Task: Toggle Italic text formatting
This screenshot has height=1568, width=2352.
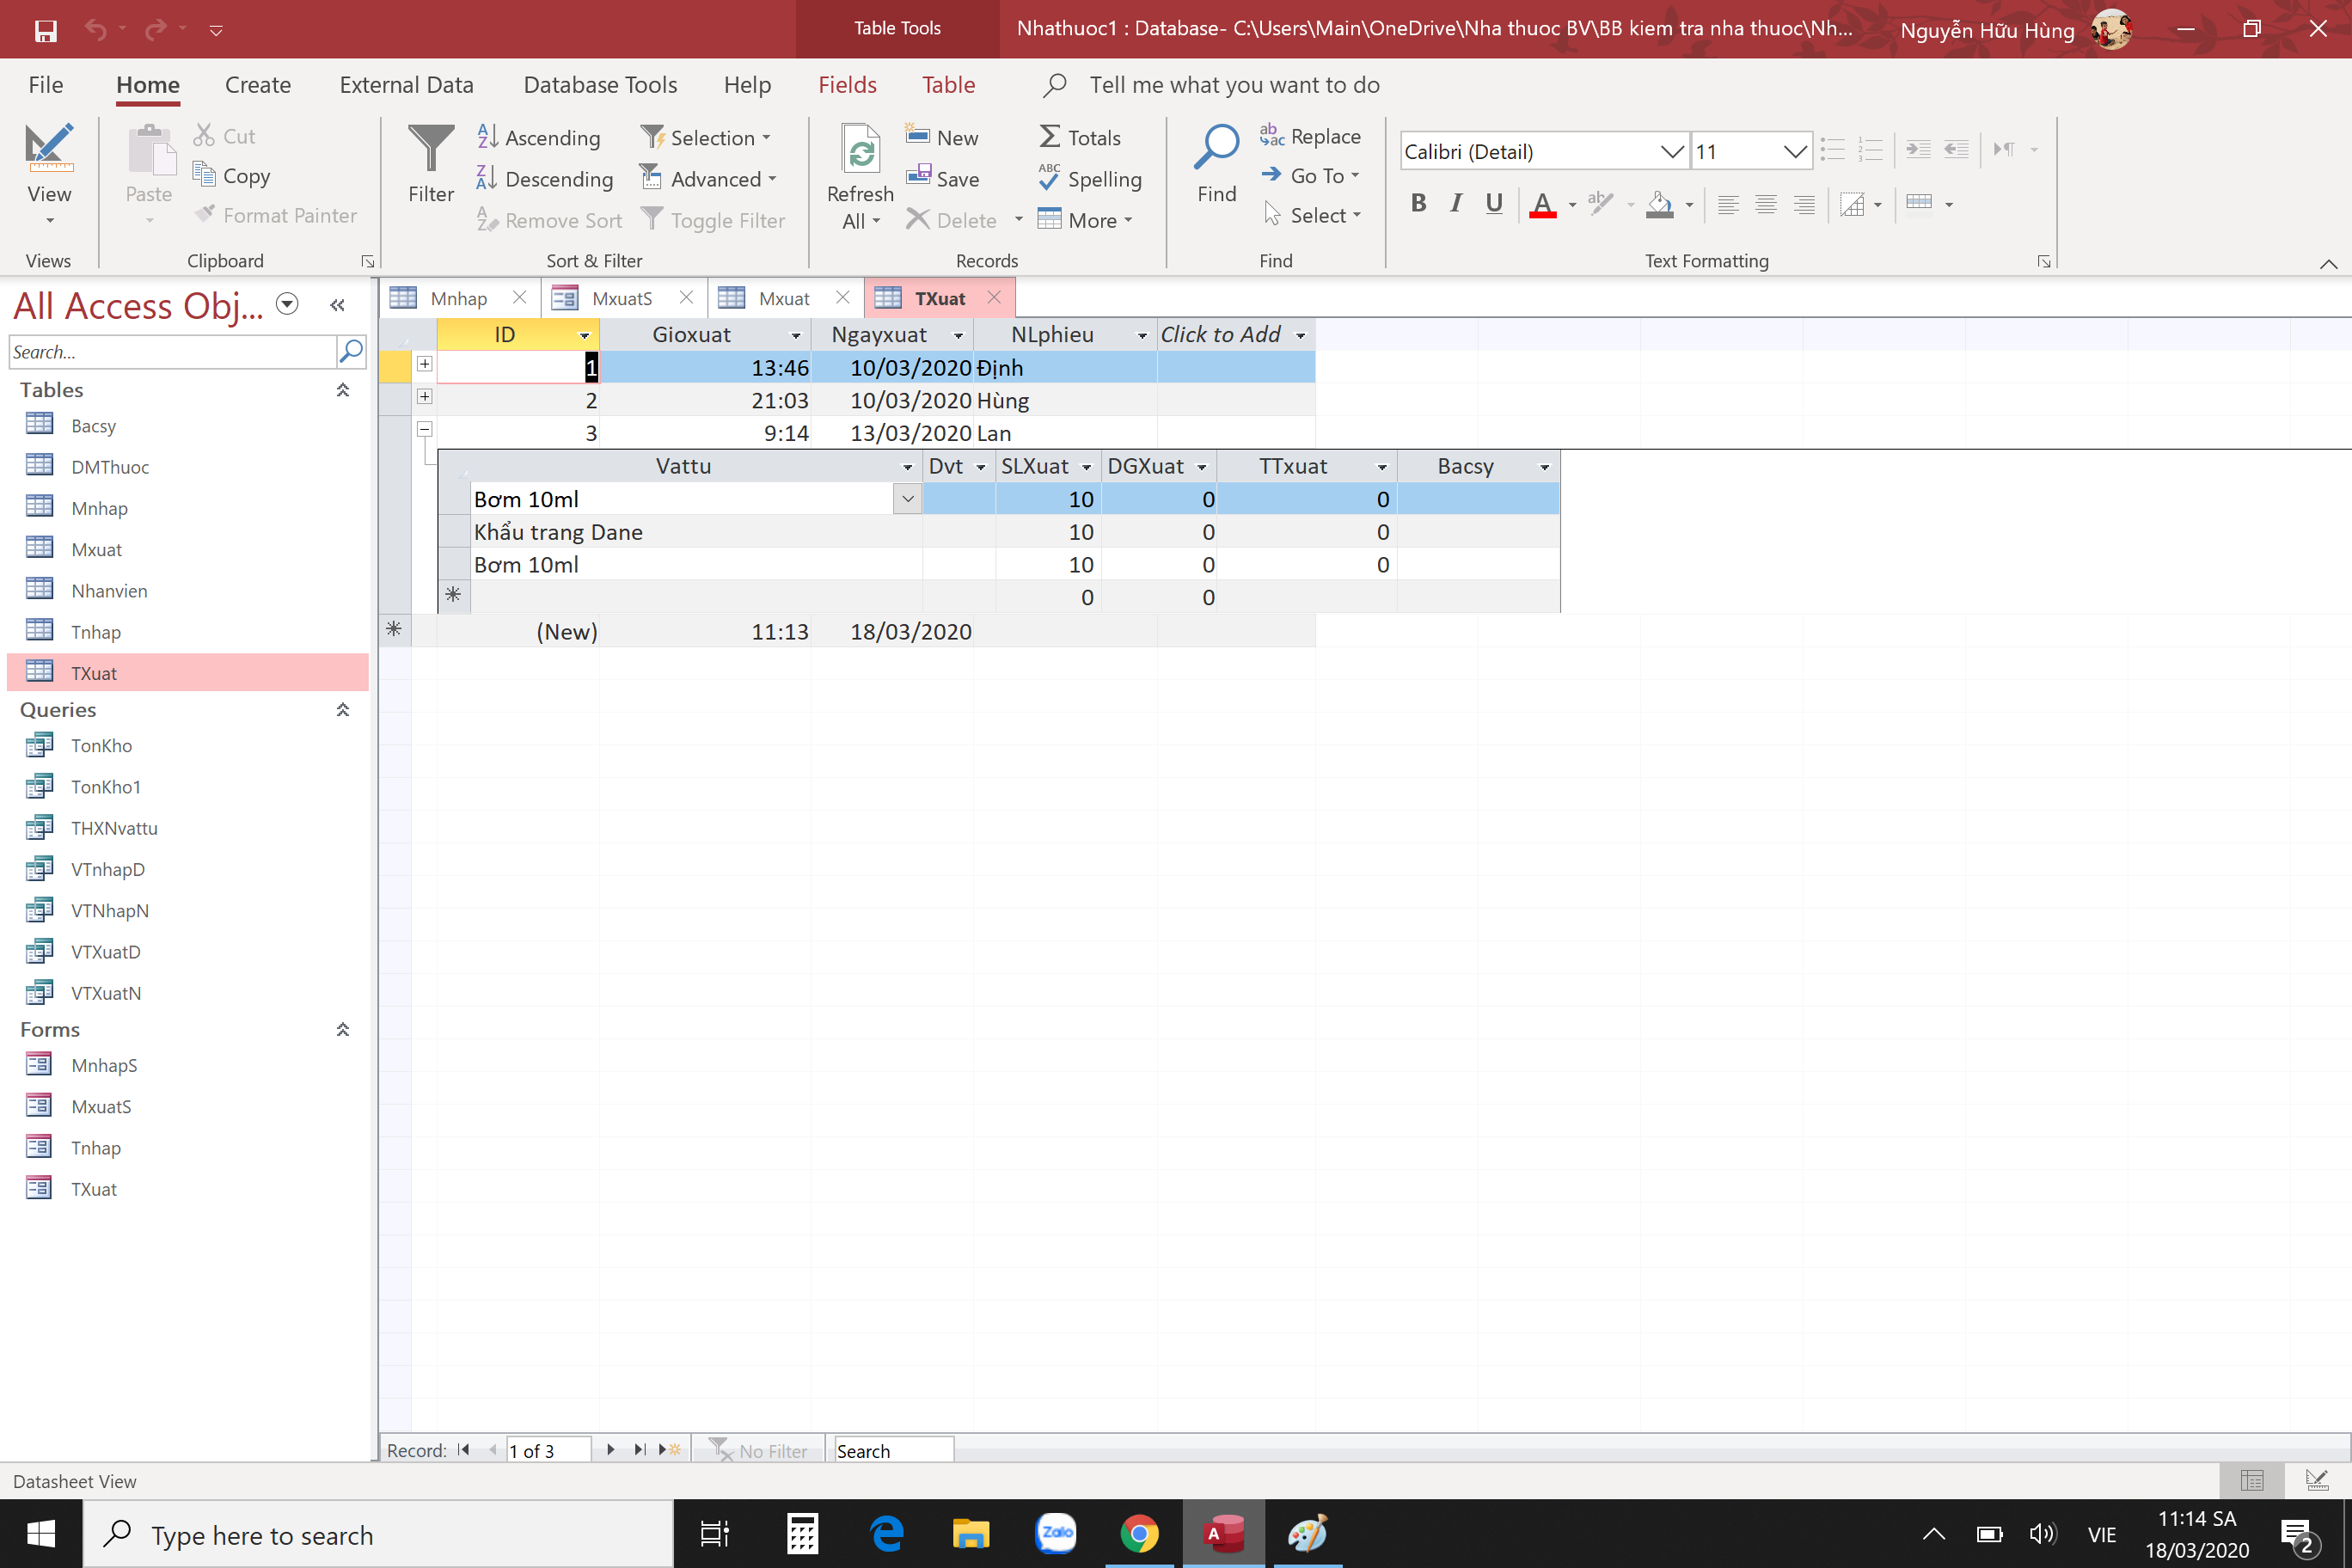Action: (x=1456, y=204)
